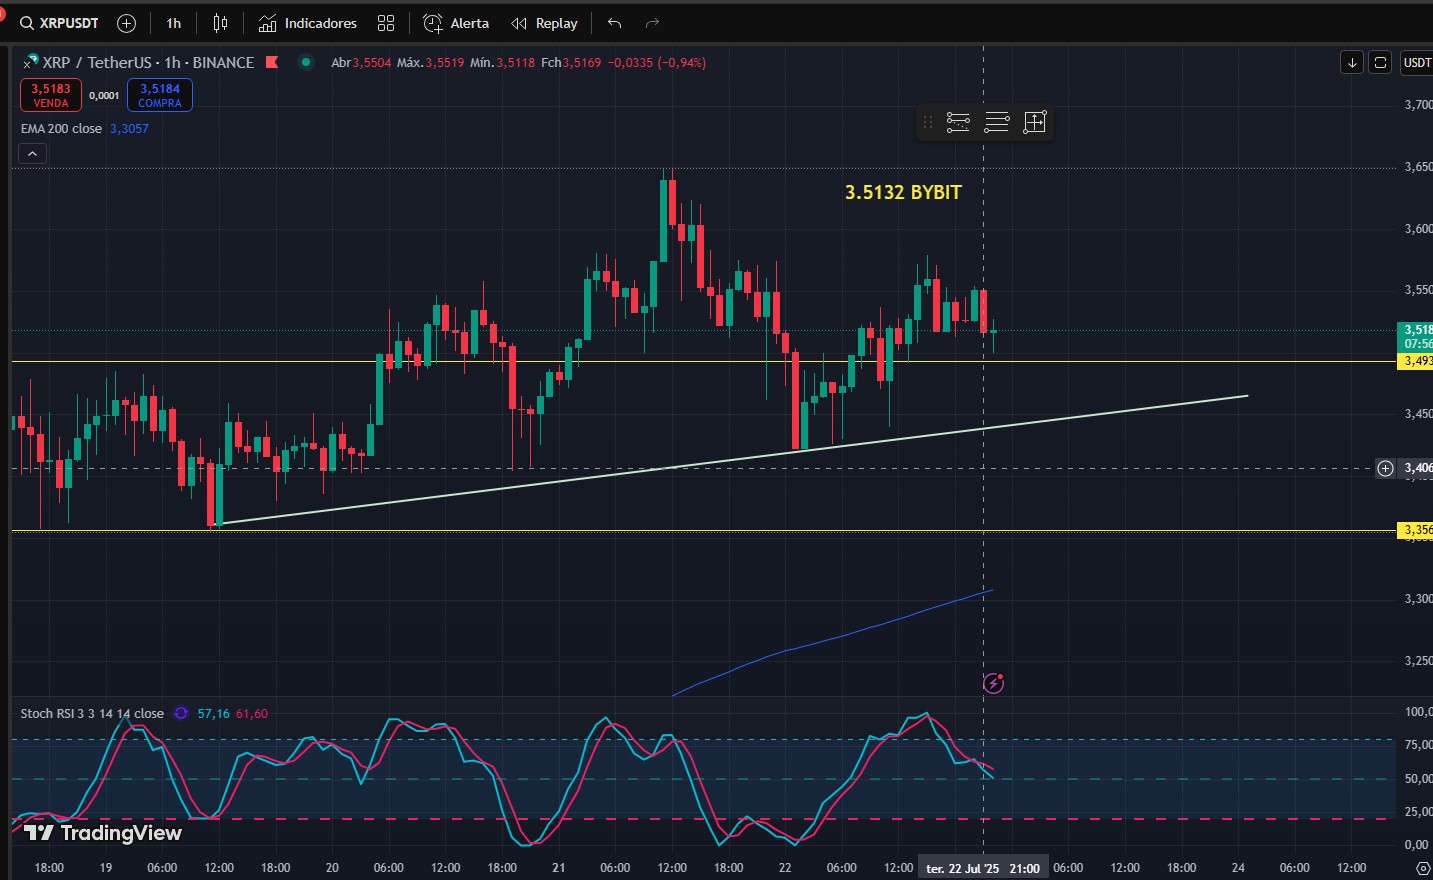Open the 1h timeframe selector
The height and width of the screenshot is (880, 1433).
pos(174,23)
